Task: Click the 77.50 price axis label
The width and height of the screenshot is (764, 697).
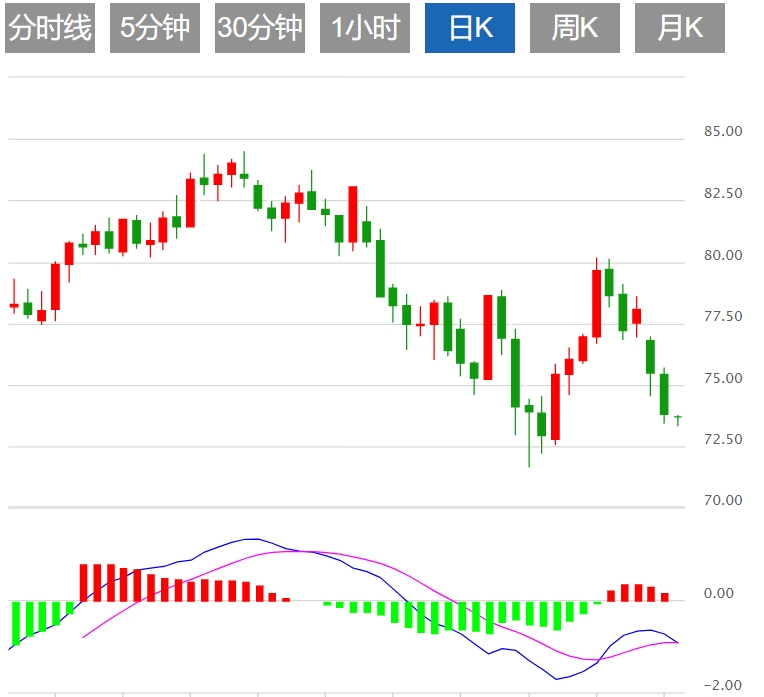Action: coord(722,316)
